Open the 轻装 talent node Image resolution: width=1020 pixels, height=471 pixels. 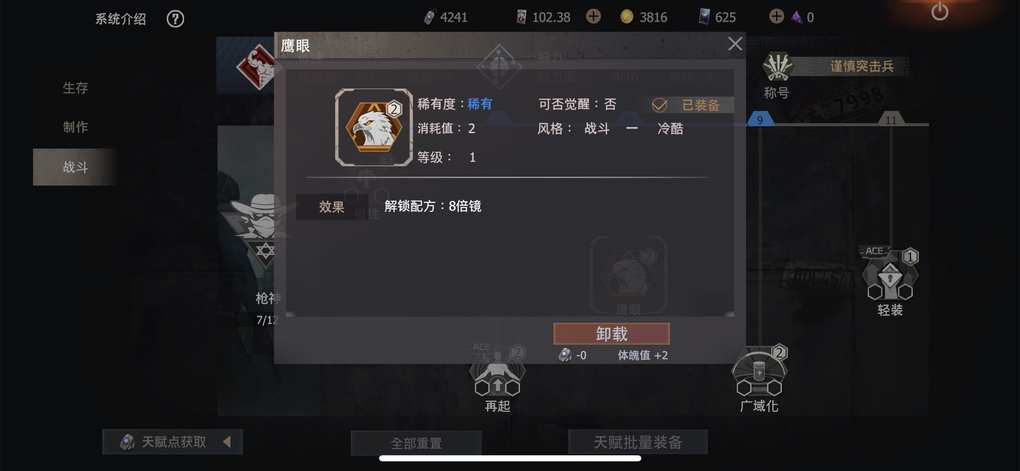[x=889, y=276]
